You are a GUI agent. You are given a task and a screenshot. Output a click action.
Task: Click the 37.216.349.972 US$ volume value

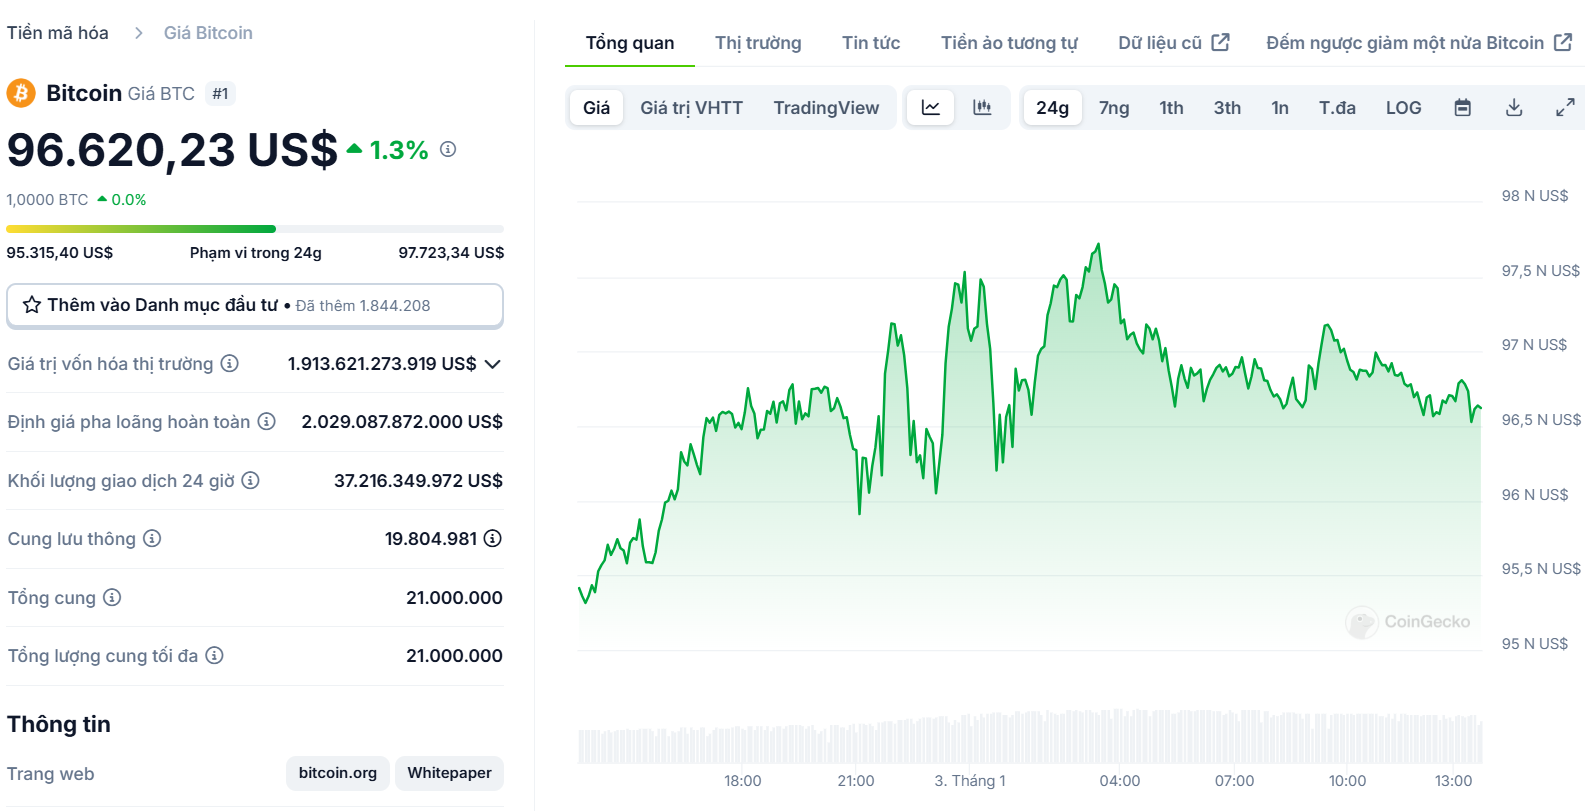418,481
